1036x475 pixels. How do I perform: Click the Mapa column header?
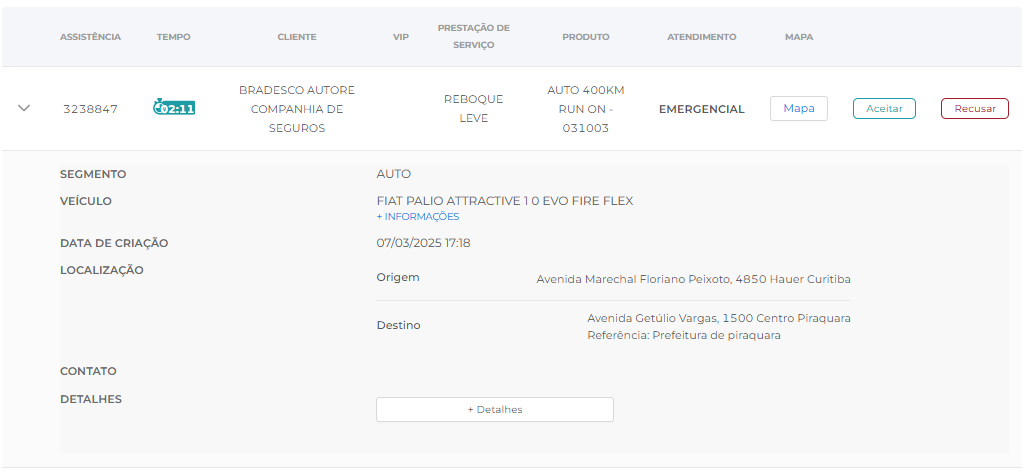click(x=798, y=37)
